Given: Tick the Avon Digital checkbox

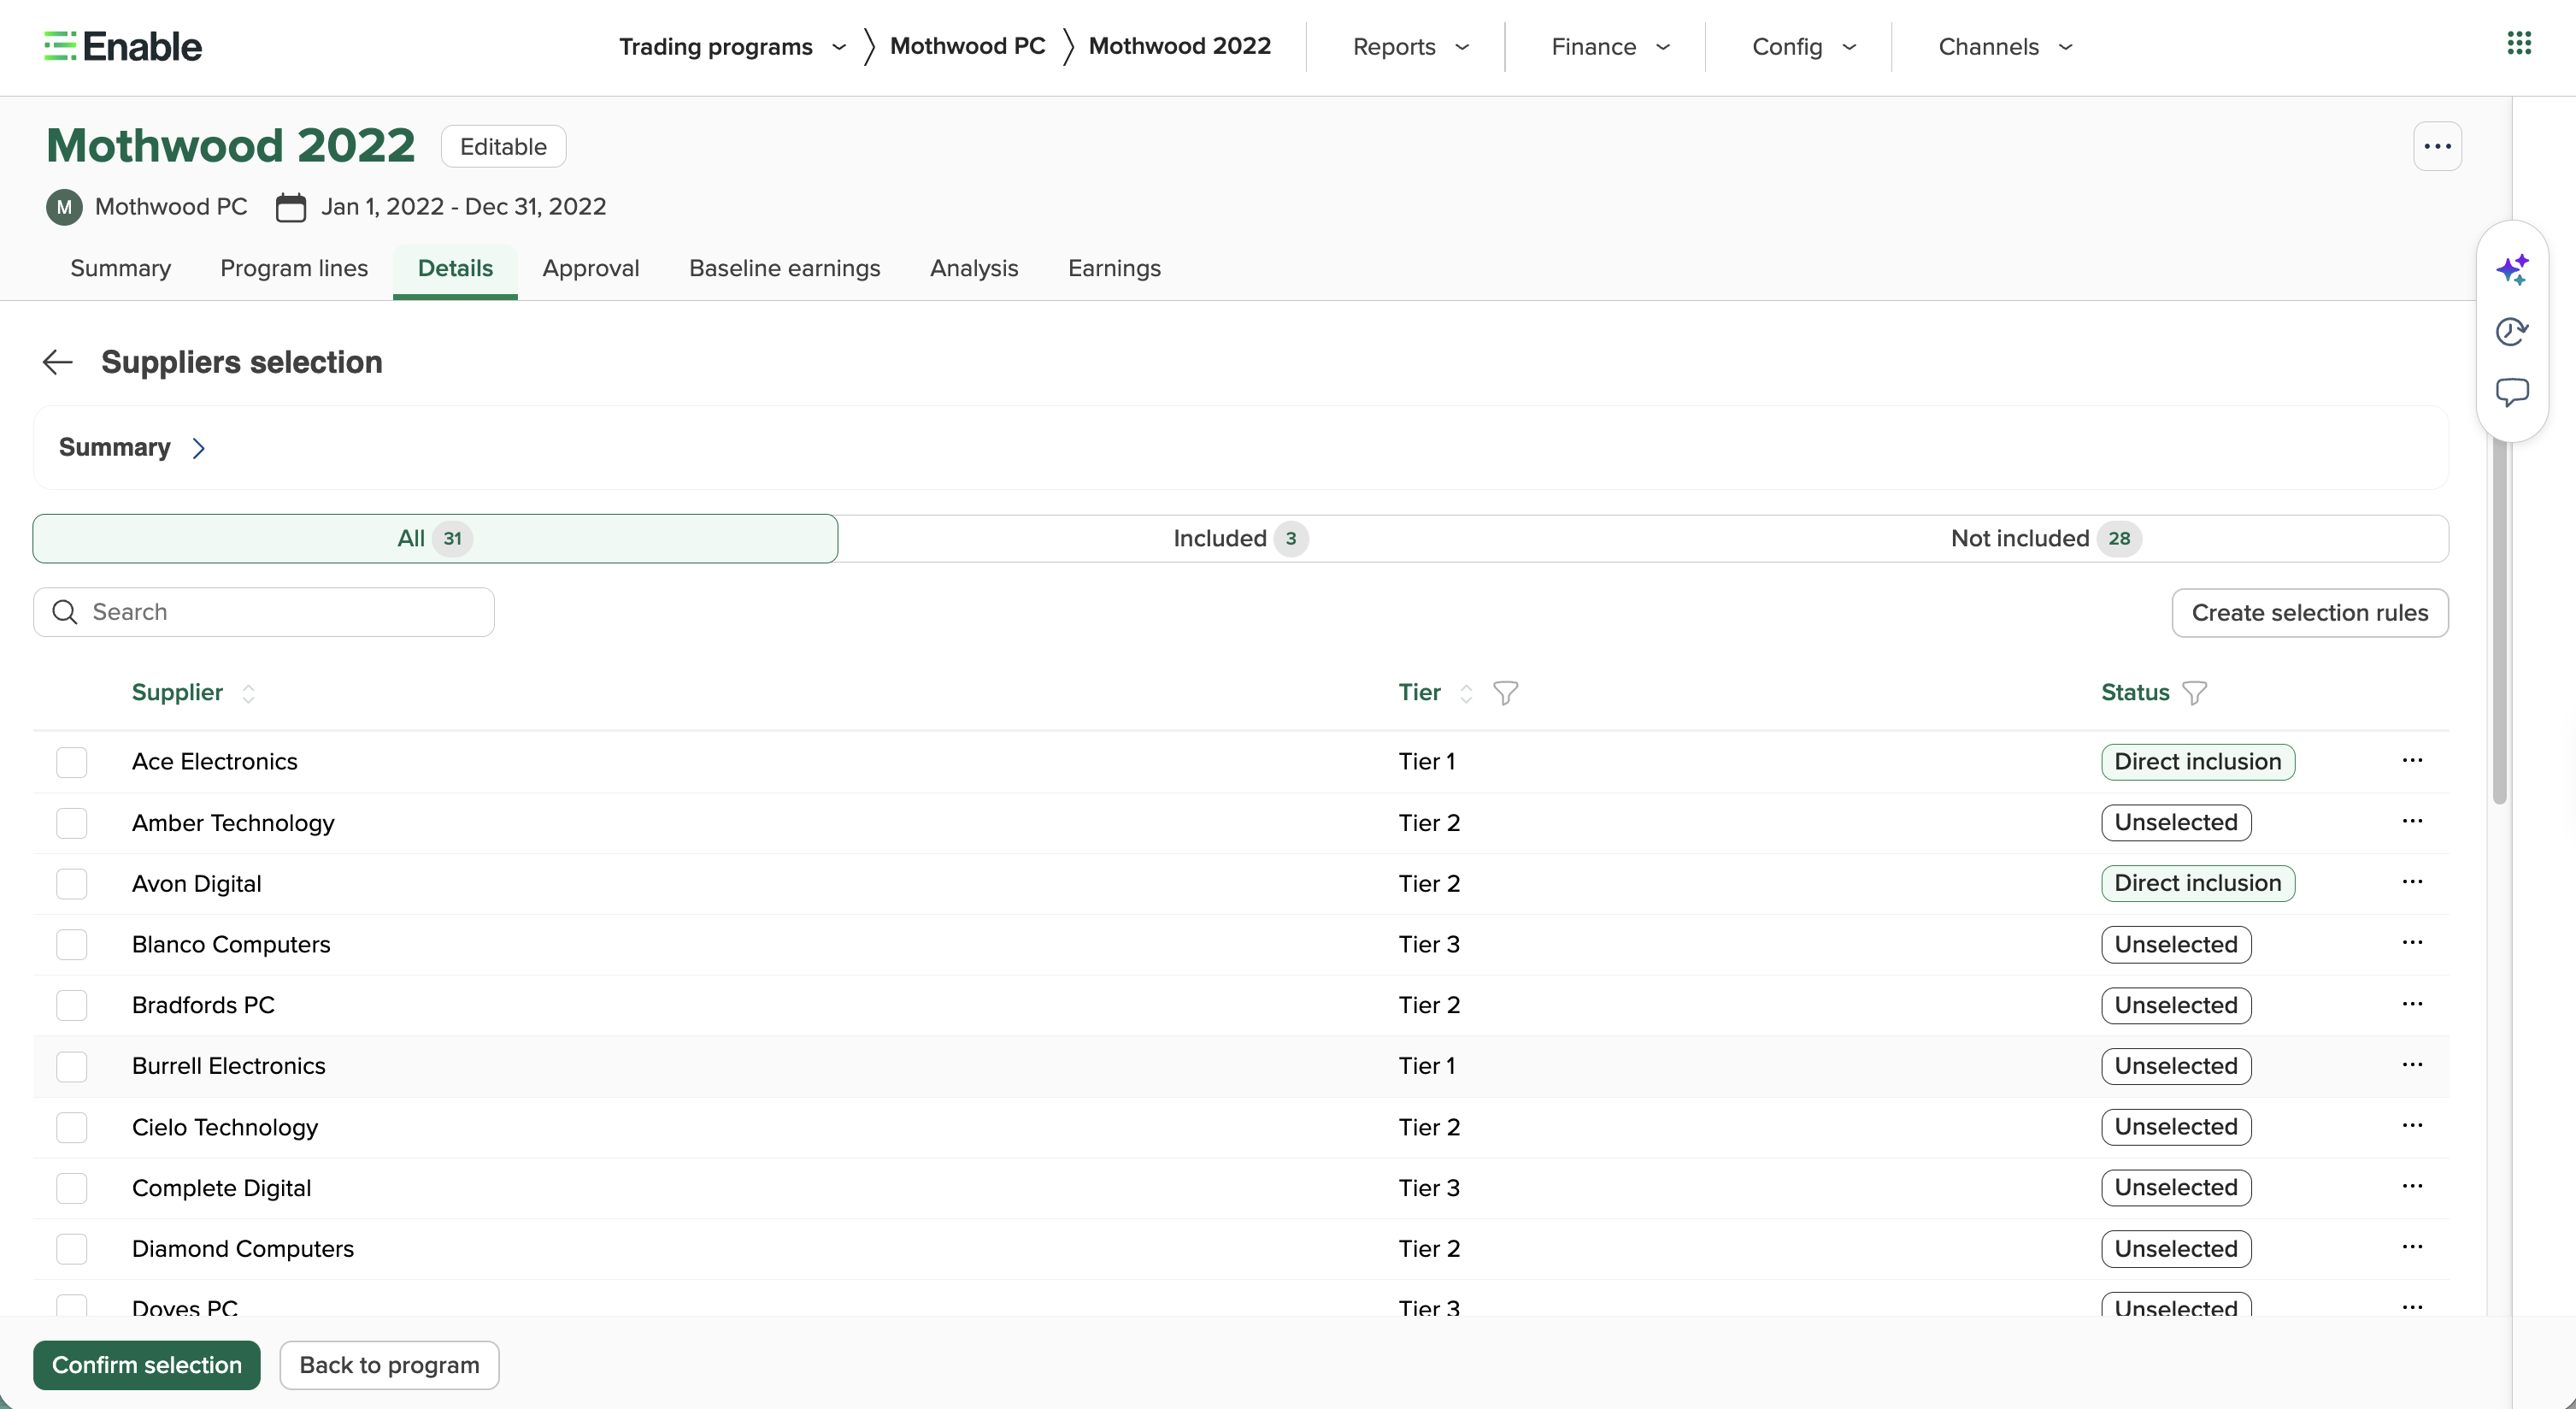Looking at the screenshot, I should click(72, 884).
